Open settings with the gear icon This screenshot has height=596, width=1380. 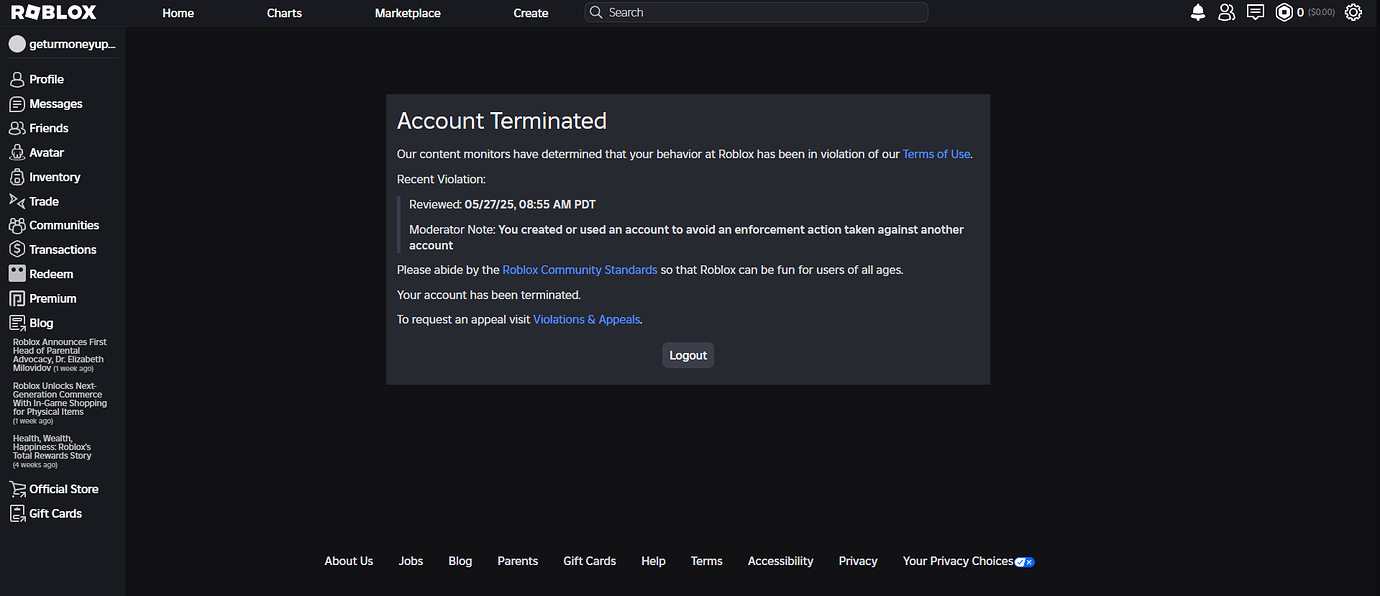pyautogui.click(x=1353, y=11)
